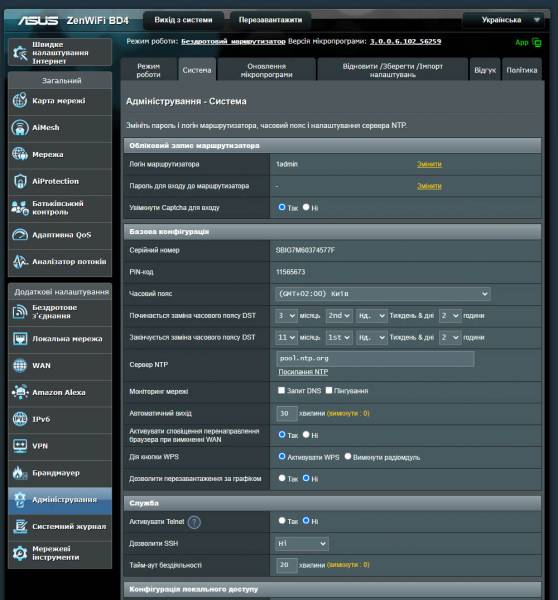Click the local network monitor icon

click(20, 339)
